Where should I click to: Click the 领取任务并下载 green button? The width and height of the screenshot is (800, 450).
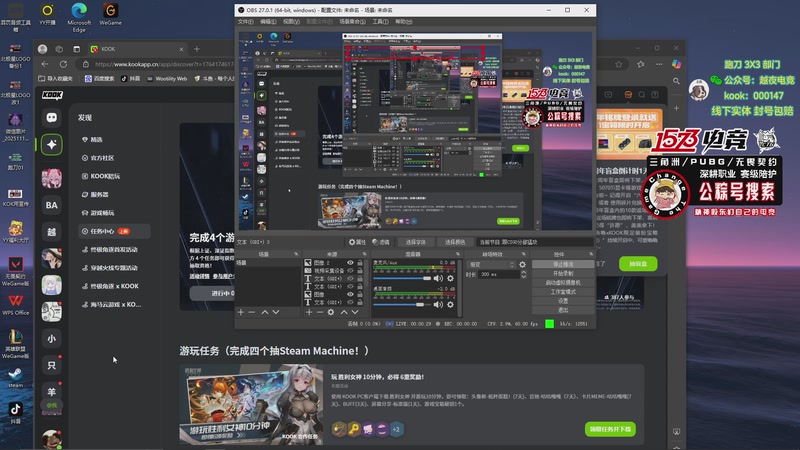click(610, 429)
